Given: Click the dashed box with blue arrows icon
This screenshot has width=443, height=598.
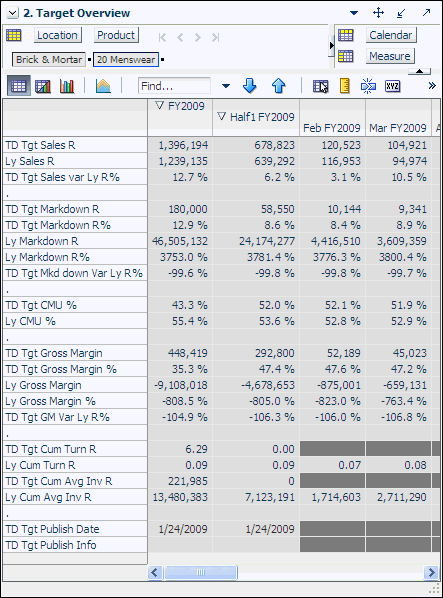Looking at the screenshot, I should [x=368, y=86].
